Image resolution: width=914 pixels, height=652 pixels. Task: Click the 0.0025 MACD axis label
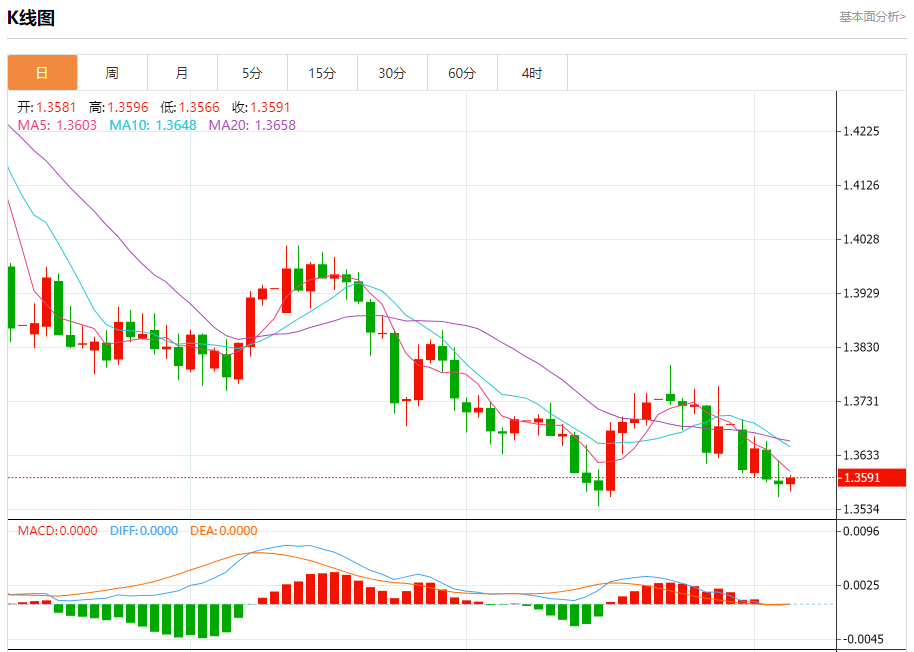click(x=862, y=586)
